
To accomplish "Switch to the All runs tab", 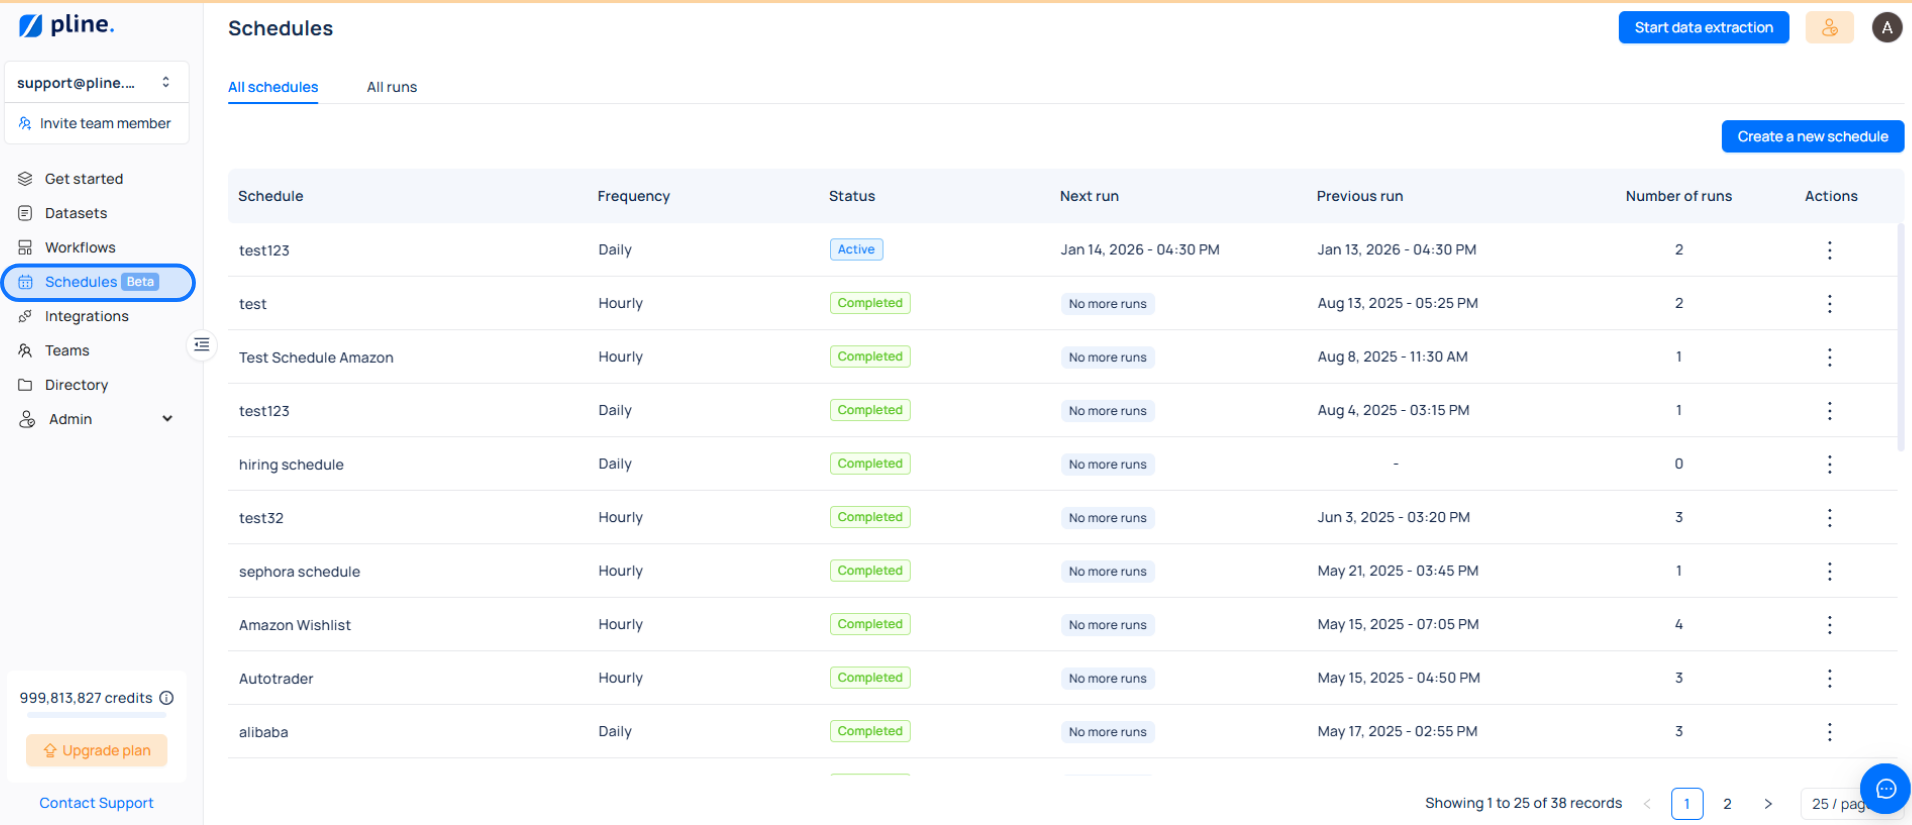I will (x=391, y=87).
